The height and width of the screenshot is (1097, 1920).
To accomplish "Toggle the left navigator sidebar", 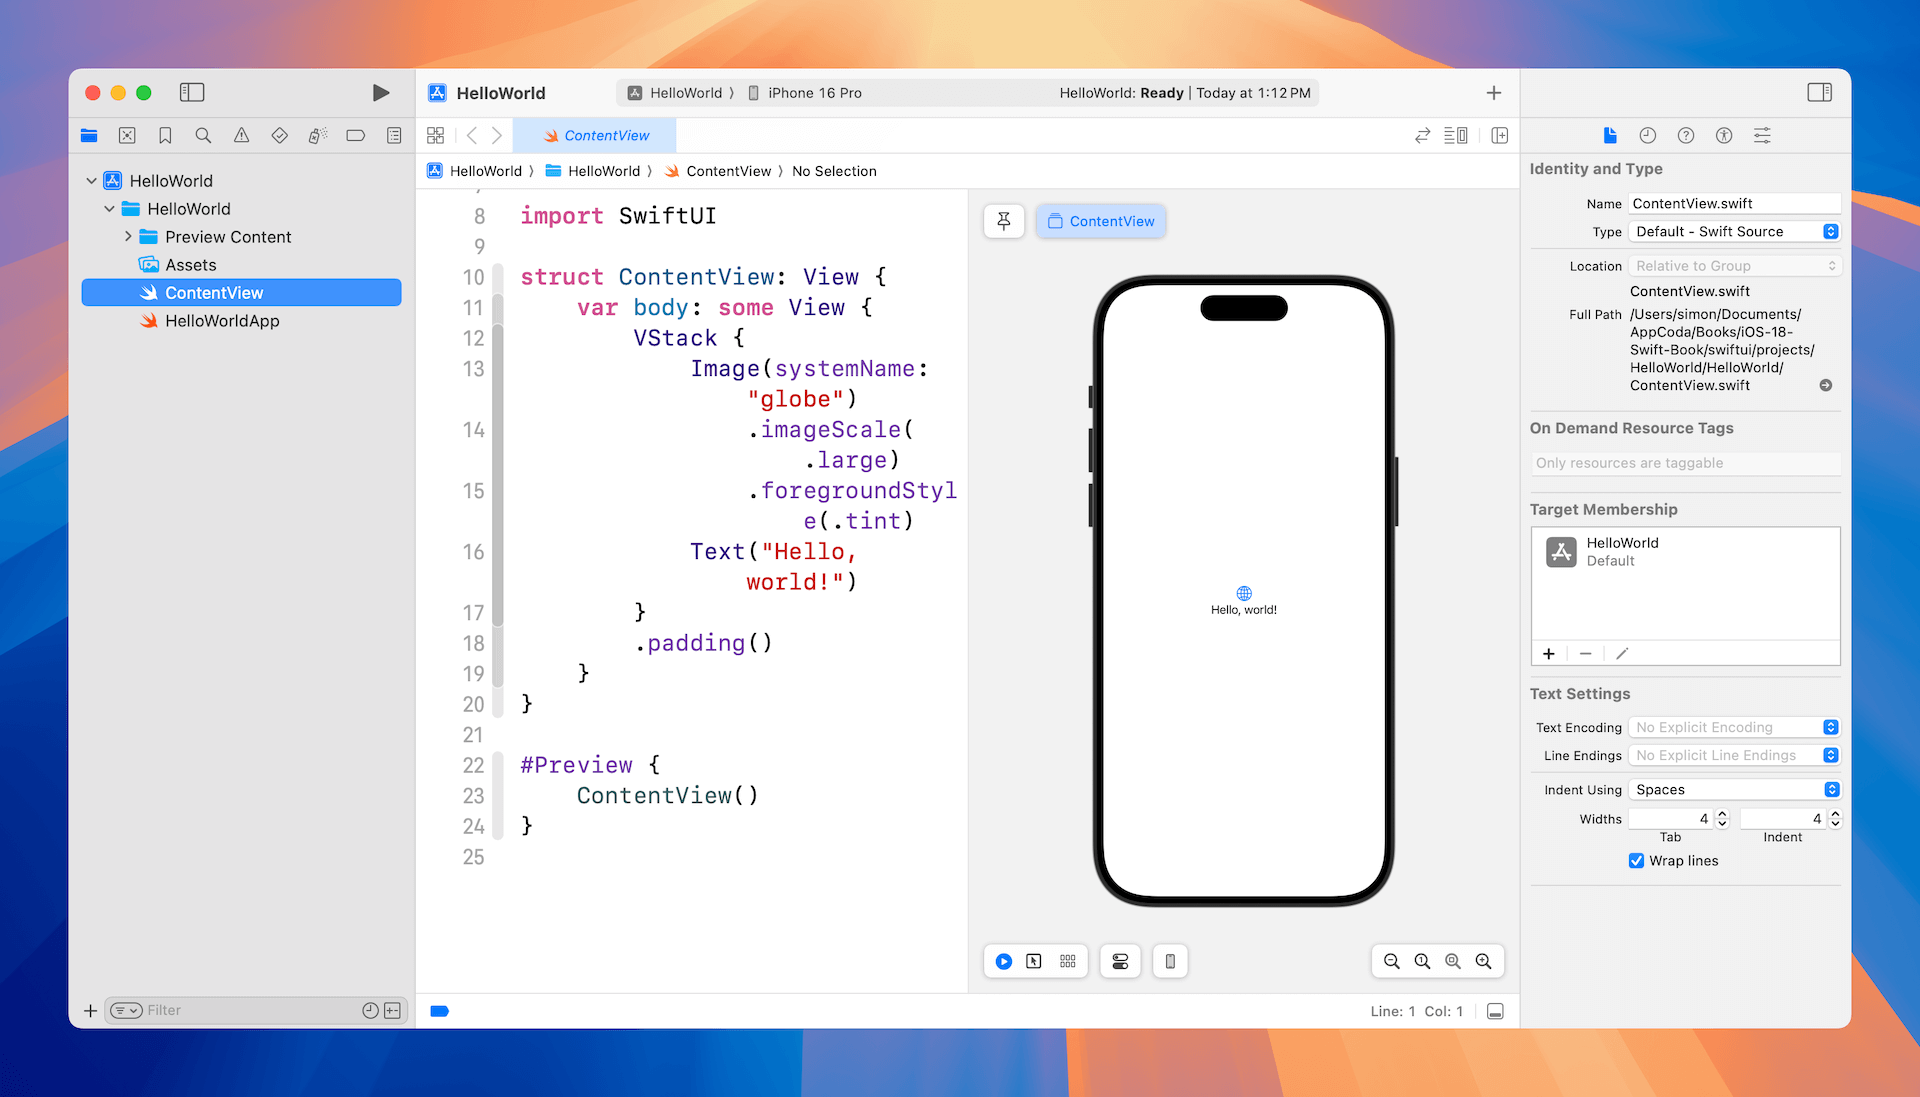I will pos(192,93).
